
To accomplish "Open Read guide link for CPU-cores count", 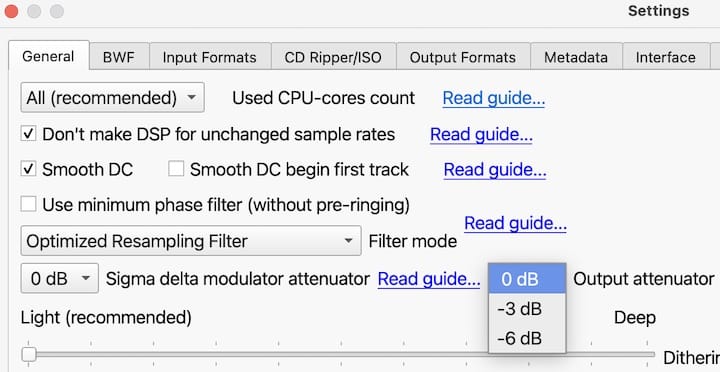I will [494, 98].
